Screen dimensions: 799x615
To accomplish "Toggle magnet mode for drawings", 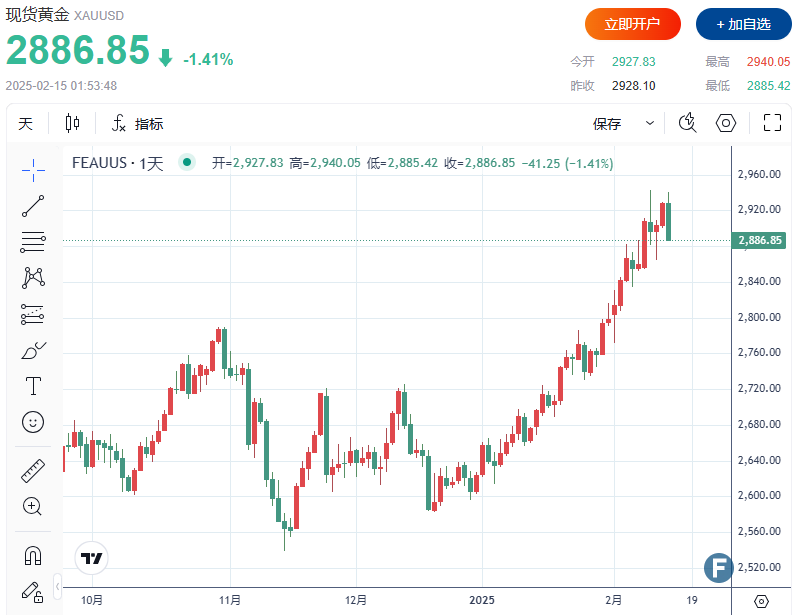I will point(33,555).
